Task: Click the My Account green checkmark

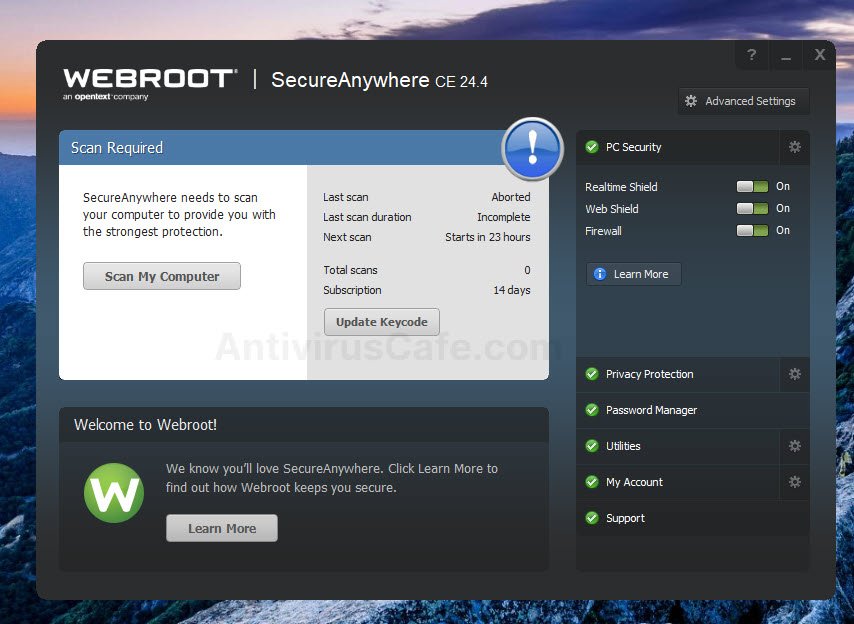Action: (x=591, y=482)
